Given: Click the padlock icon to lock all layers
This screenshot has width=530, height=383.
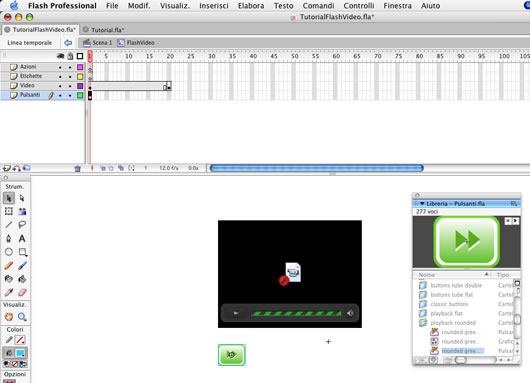Looking at the screenshot, I should (70, 56).
